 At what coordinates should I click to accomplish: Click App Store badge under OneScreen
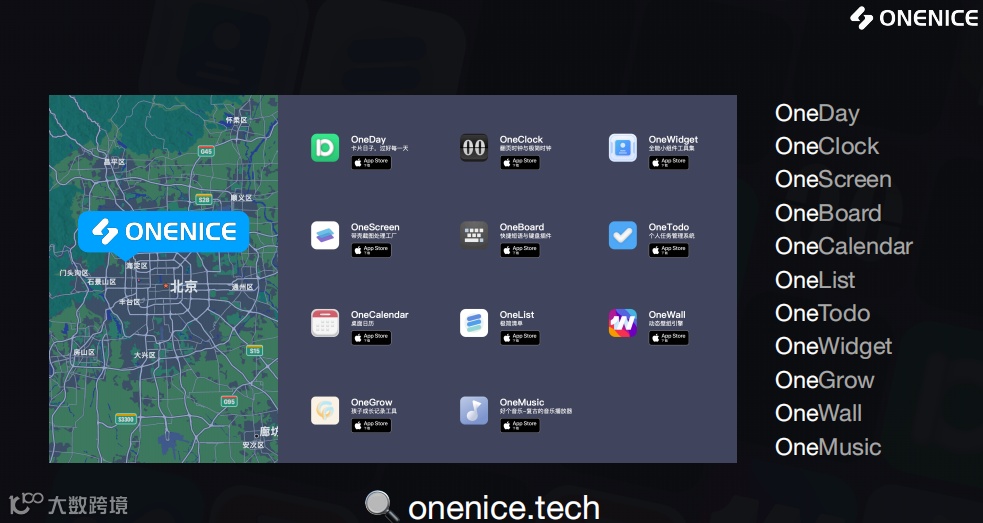pos(371,250)
